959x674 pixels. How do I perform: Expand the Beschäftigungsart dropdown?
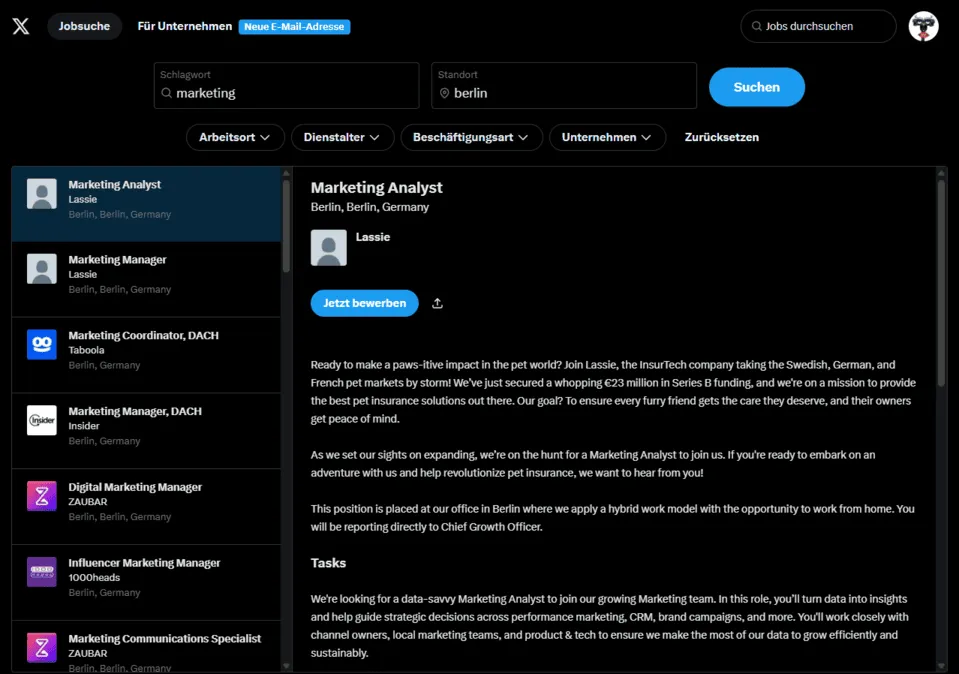(471, 137)
